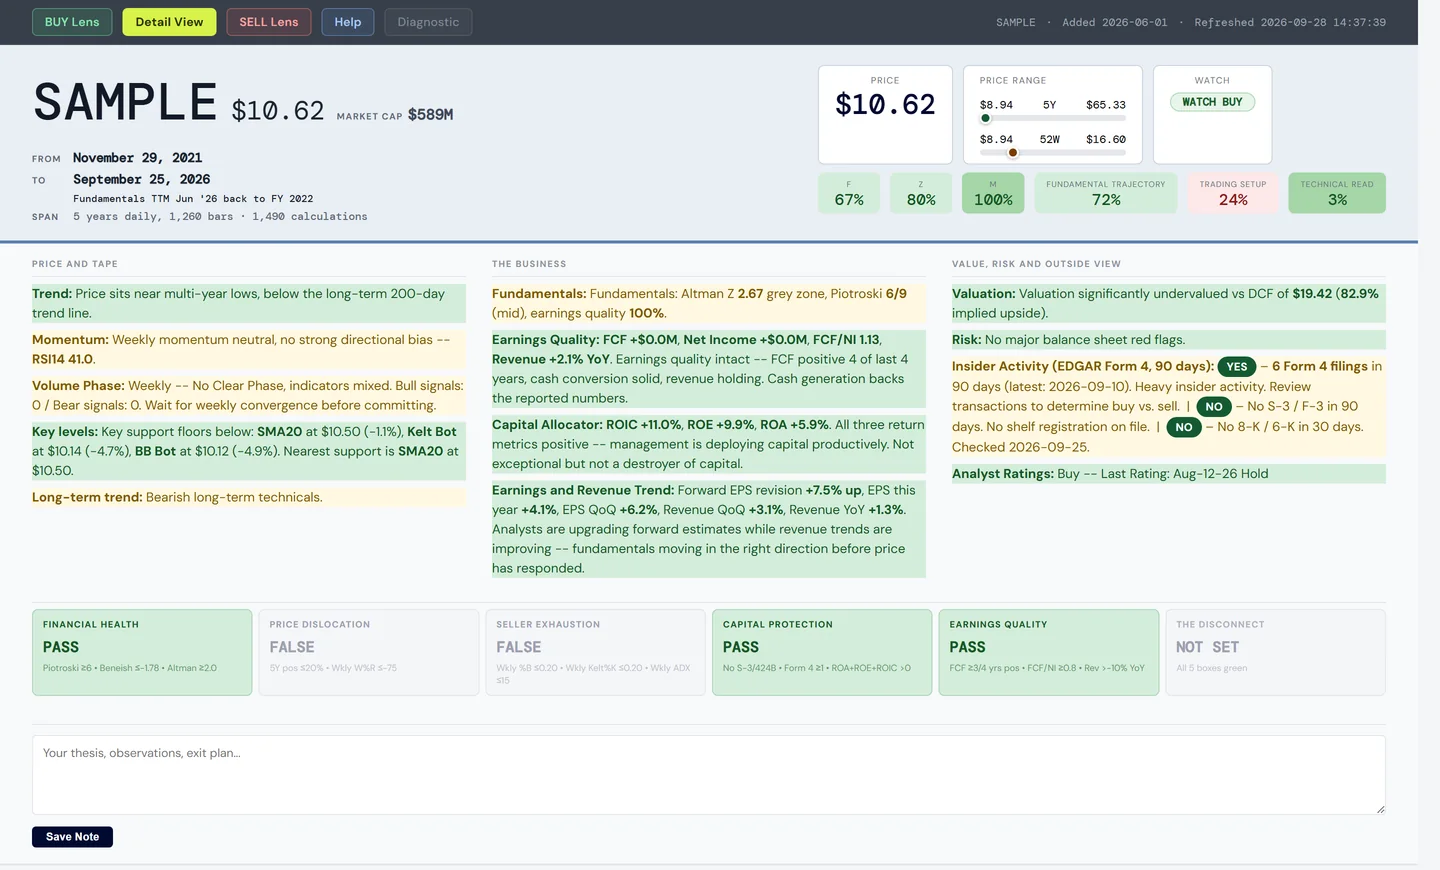Focus the thesis notes text area

coord(709,775)
